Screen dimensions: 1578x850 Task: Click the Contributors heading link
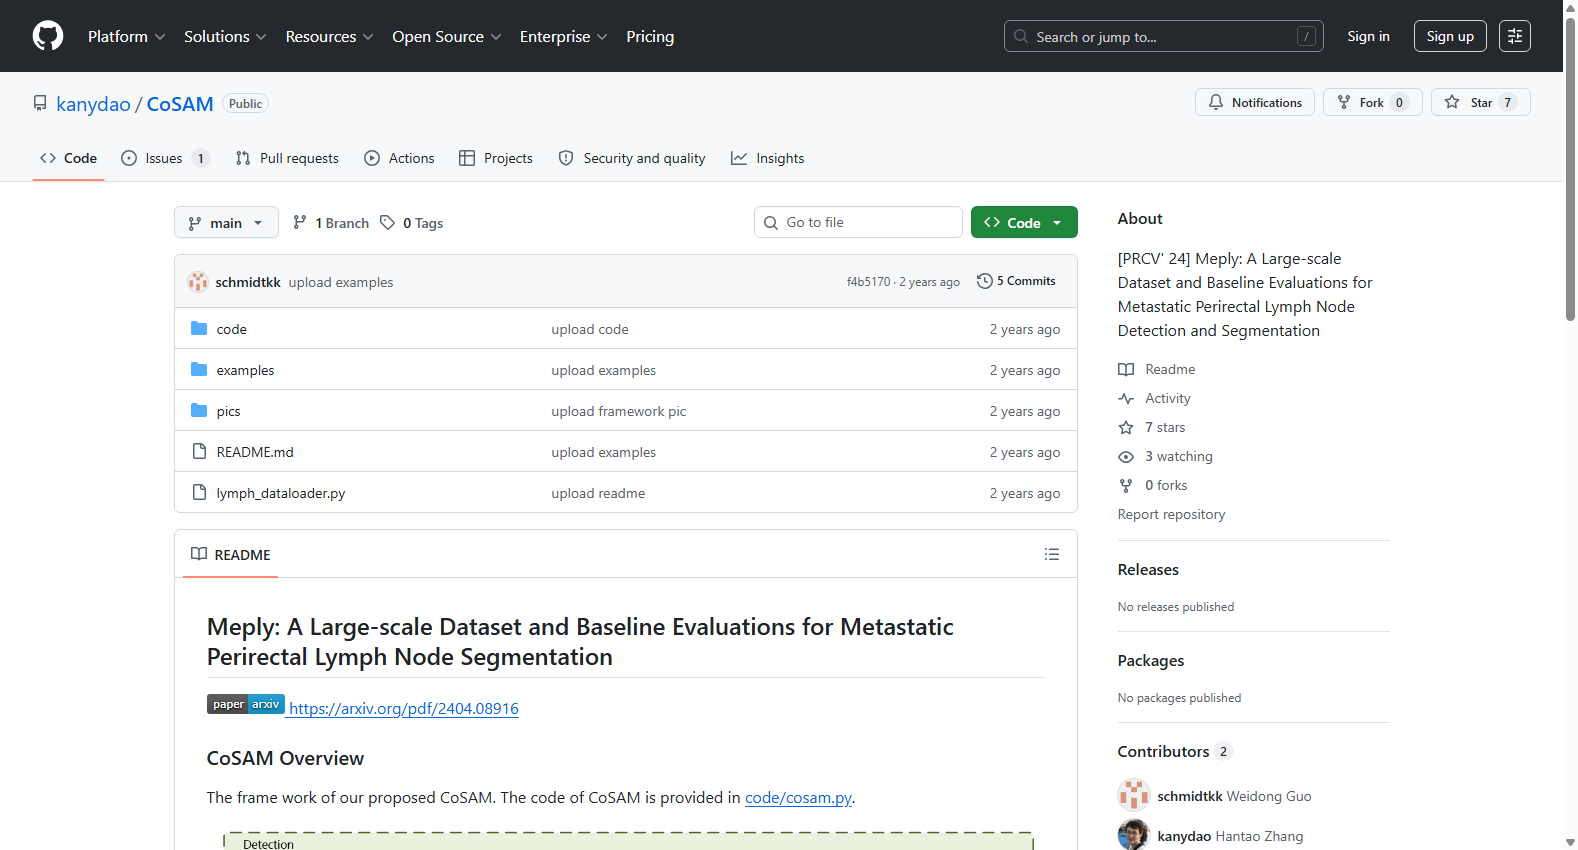click(x=1175, y=751)
